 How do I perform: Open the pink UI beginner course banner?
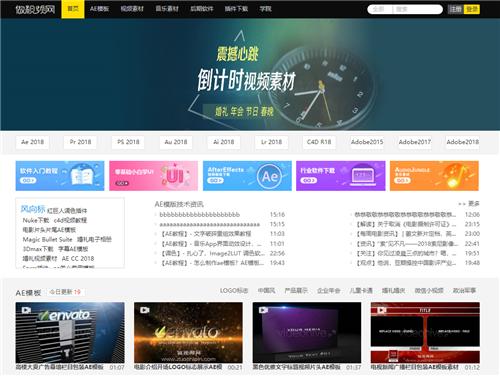(x=153, y=176)
